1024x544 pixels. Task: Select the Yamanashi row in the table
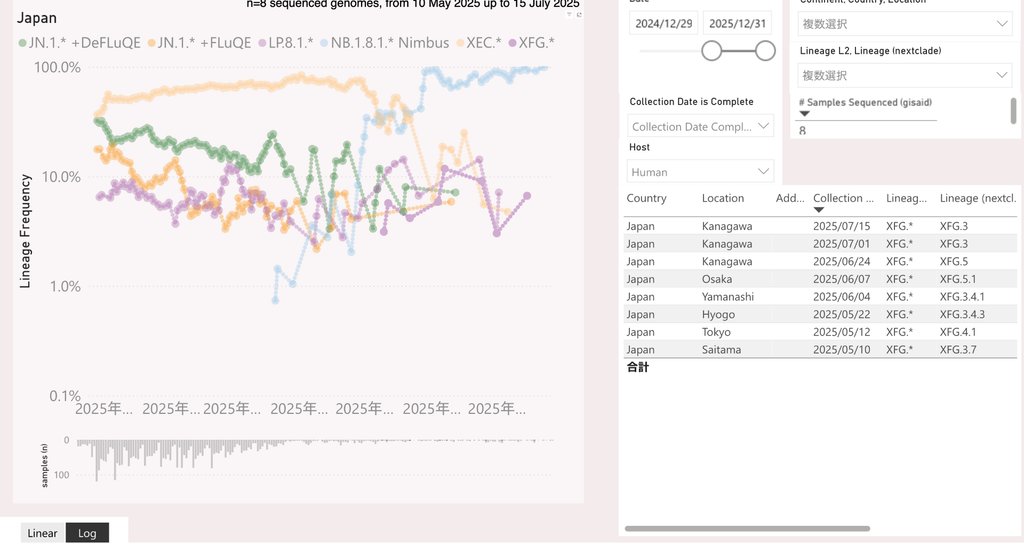(x=727, y=297)
